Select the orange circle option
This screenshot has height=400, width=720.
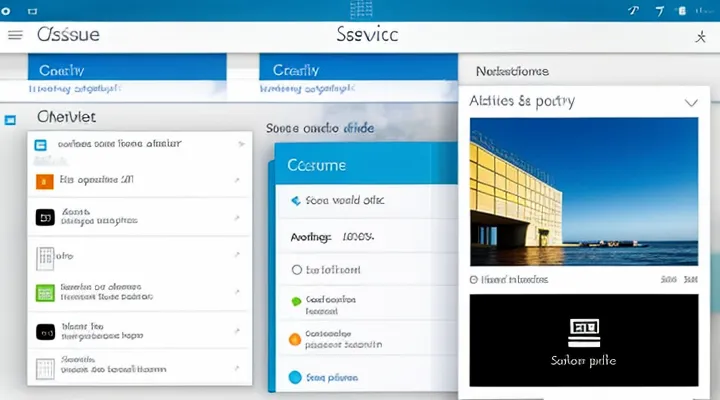pos(294,339)
